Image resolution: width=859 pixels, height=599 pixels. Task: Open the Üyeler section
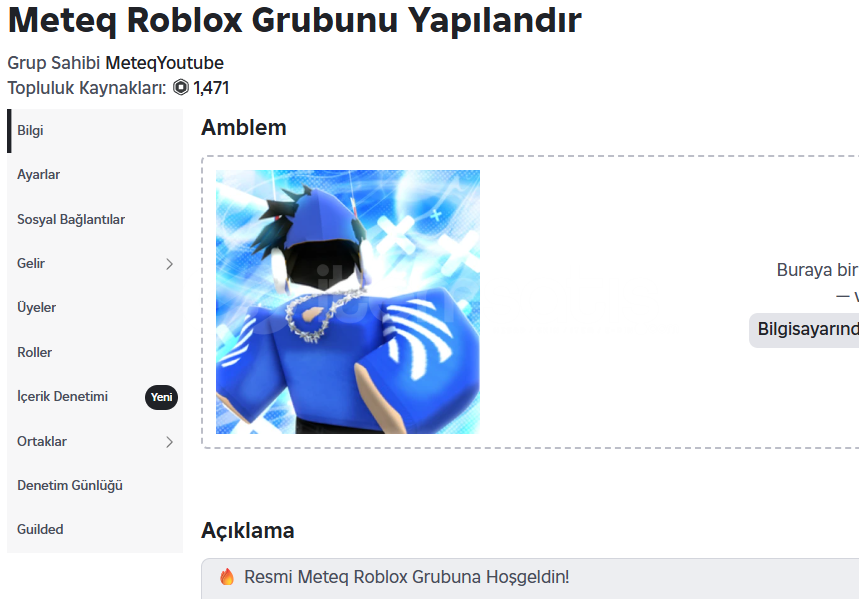point(95,308)
